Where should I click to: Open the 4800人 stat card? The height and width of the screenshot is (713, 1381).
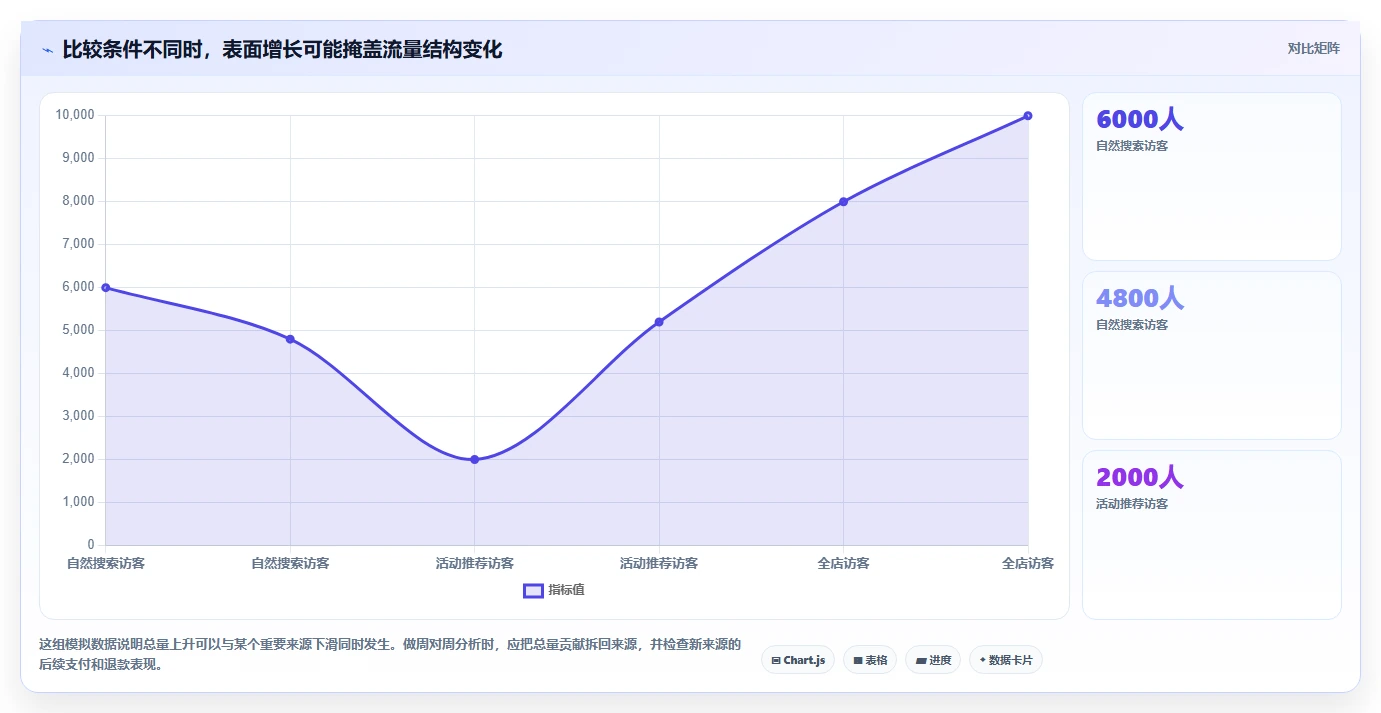[1212, 355]
